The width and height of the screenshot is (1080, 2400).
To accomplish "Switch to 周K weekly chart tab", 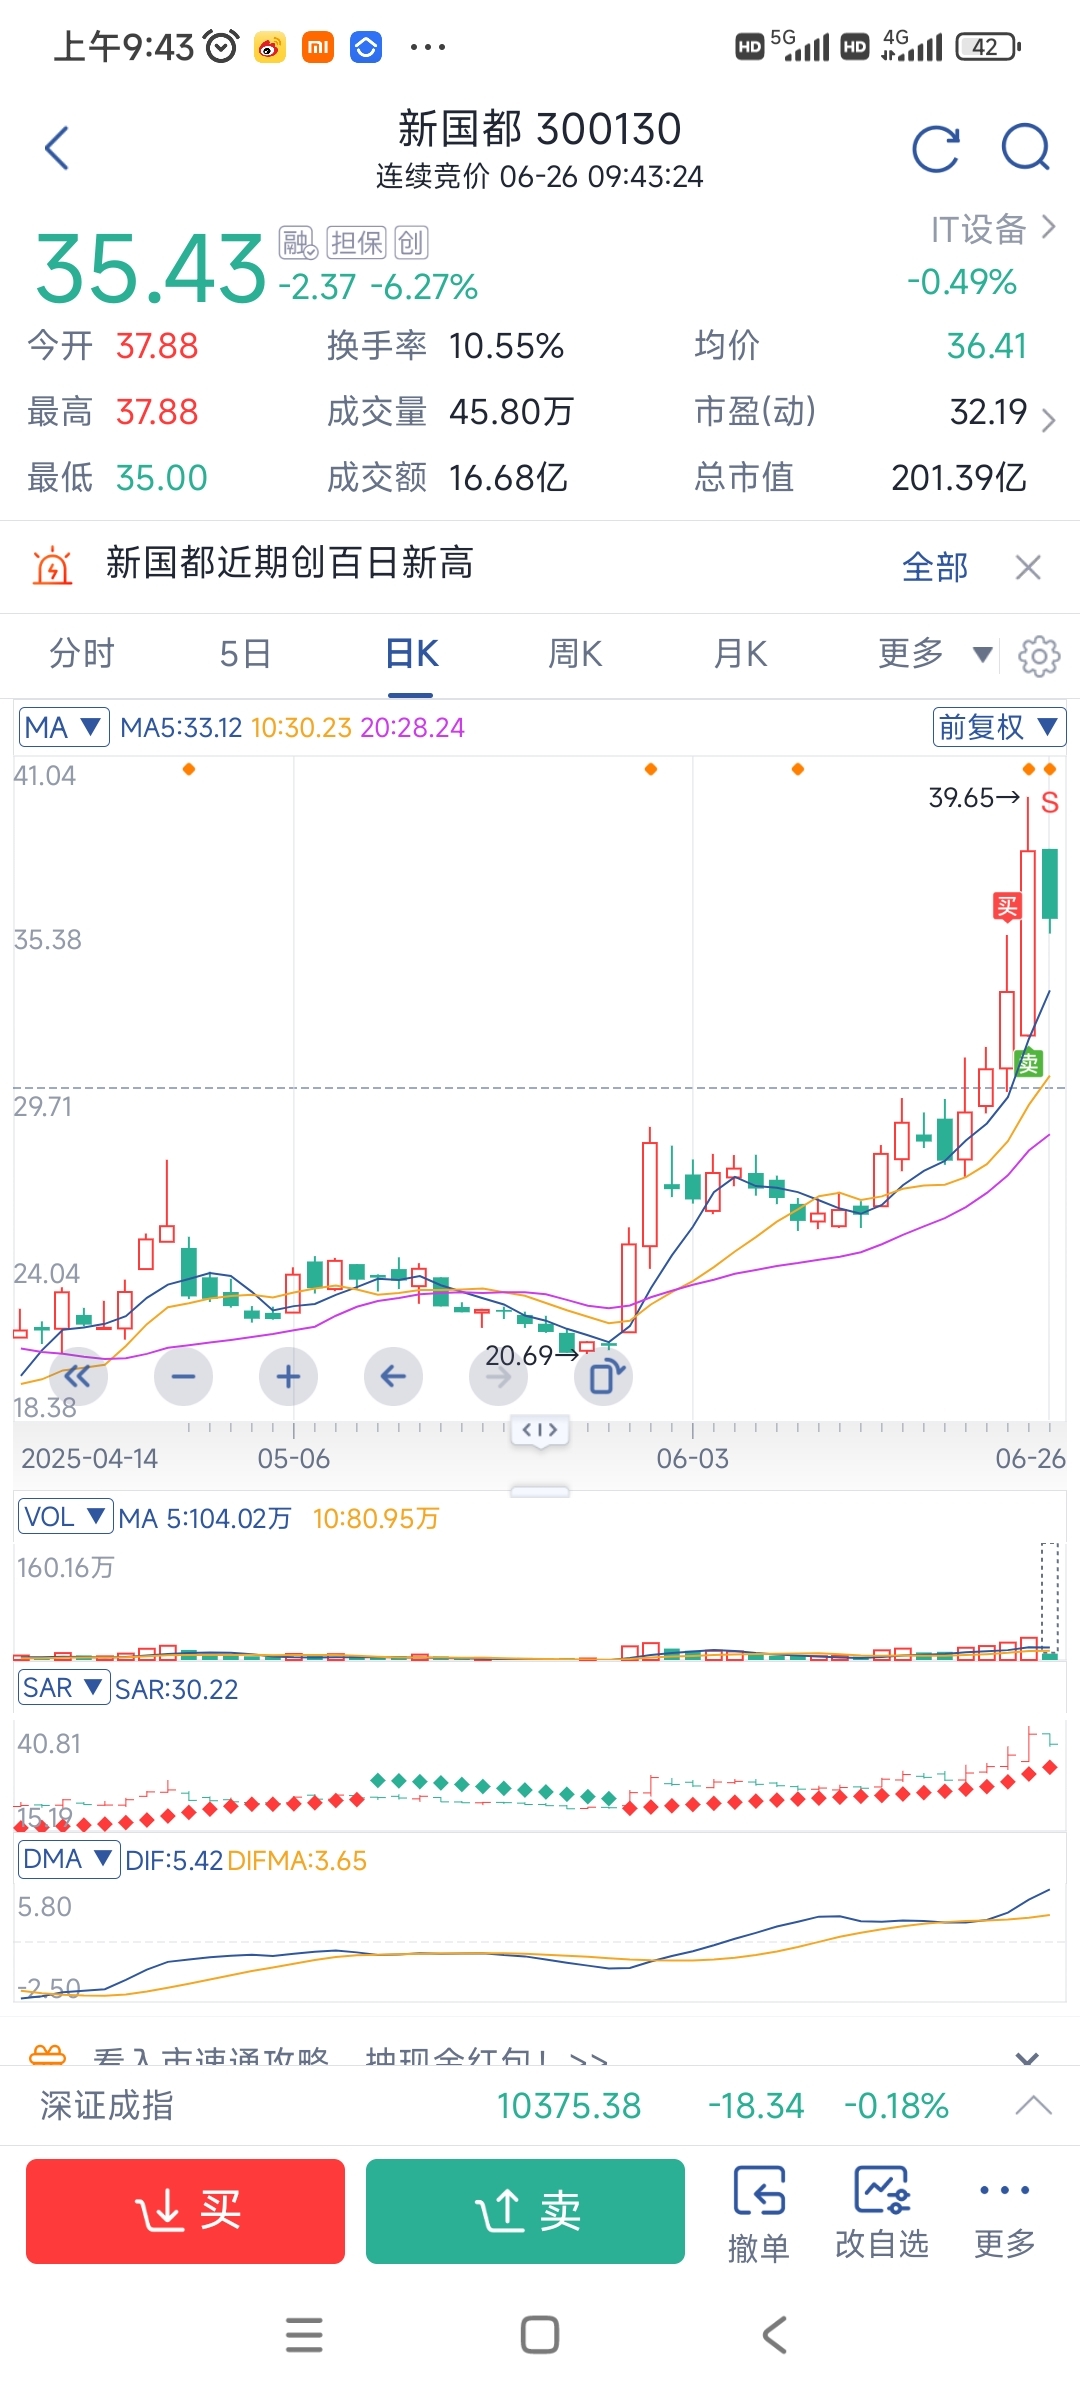I will [x=575, y=654].
